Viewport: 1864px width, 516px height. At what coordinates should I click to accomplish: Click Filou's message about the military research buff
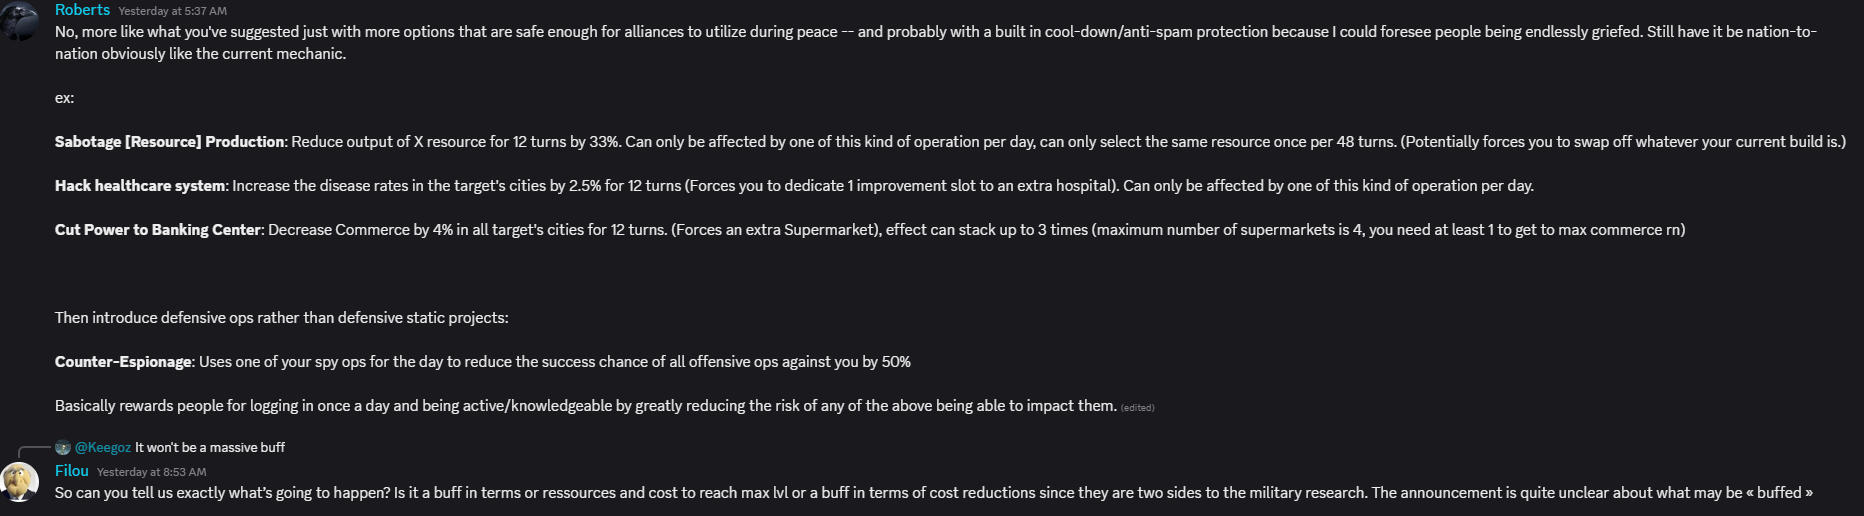coord(934,493)
